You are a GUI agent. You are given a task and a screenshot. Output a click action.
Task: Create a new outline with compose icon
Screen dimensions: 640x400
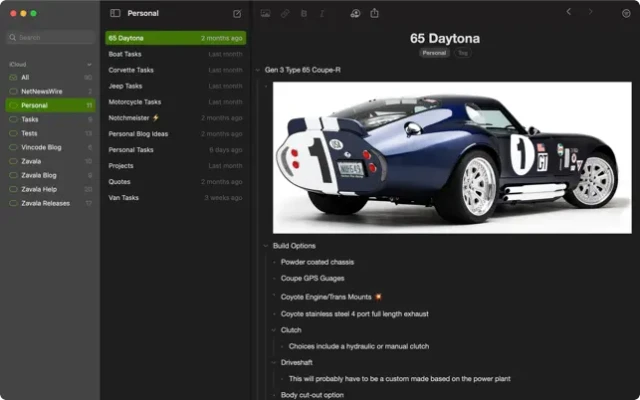click(236, 14)
